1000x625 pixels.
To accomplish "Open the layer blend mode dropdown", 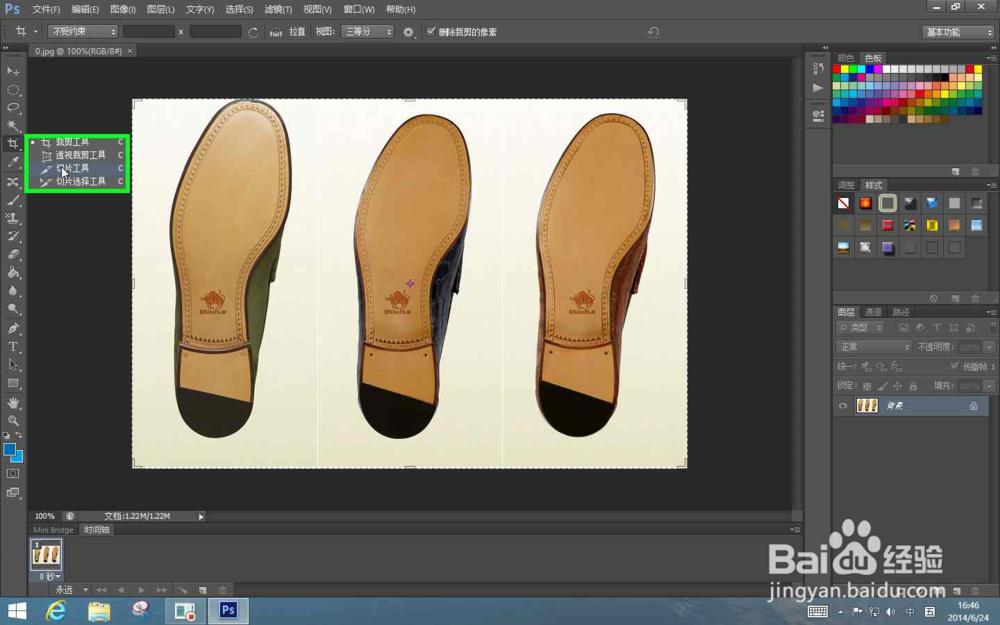I will point(873,346).
